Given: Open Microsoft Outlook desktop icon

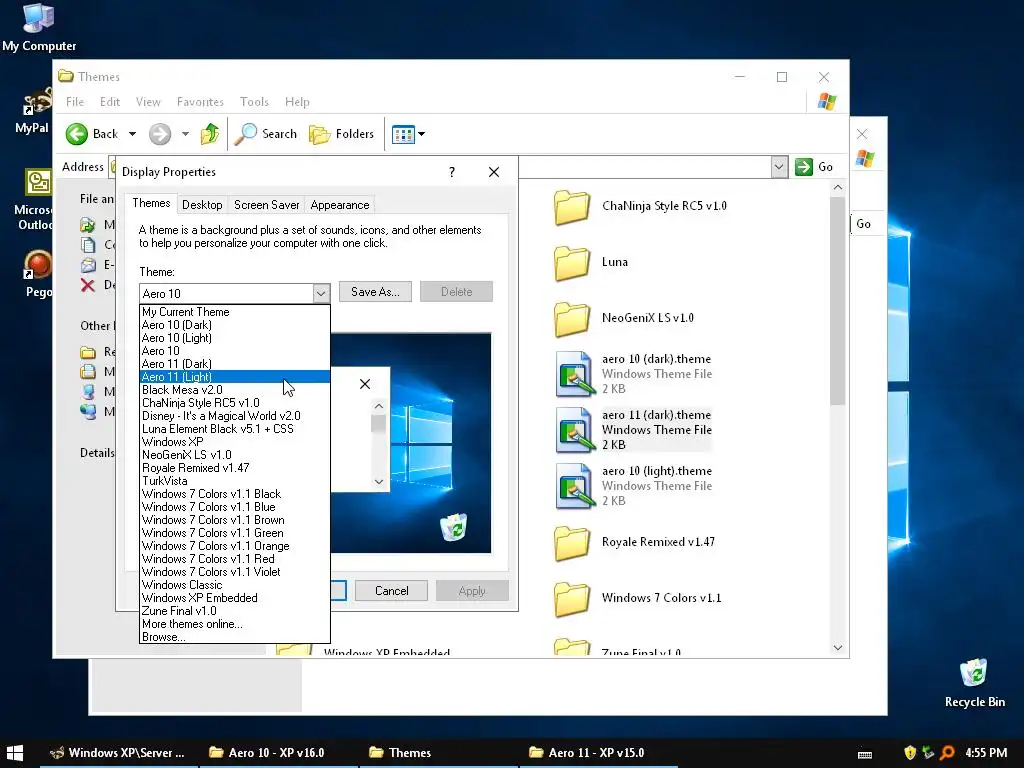Looking at the screenshot, I should [x=36, y=199].
